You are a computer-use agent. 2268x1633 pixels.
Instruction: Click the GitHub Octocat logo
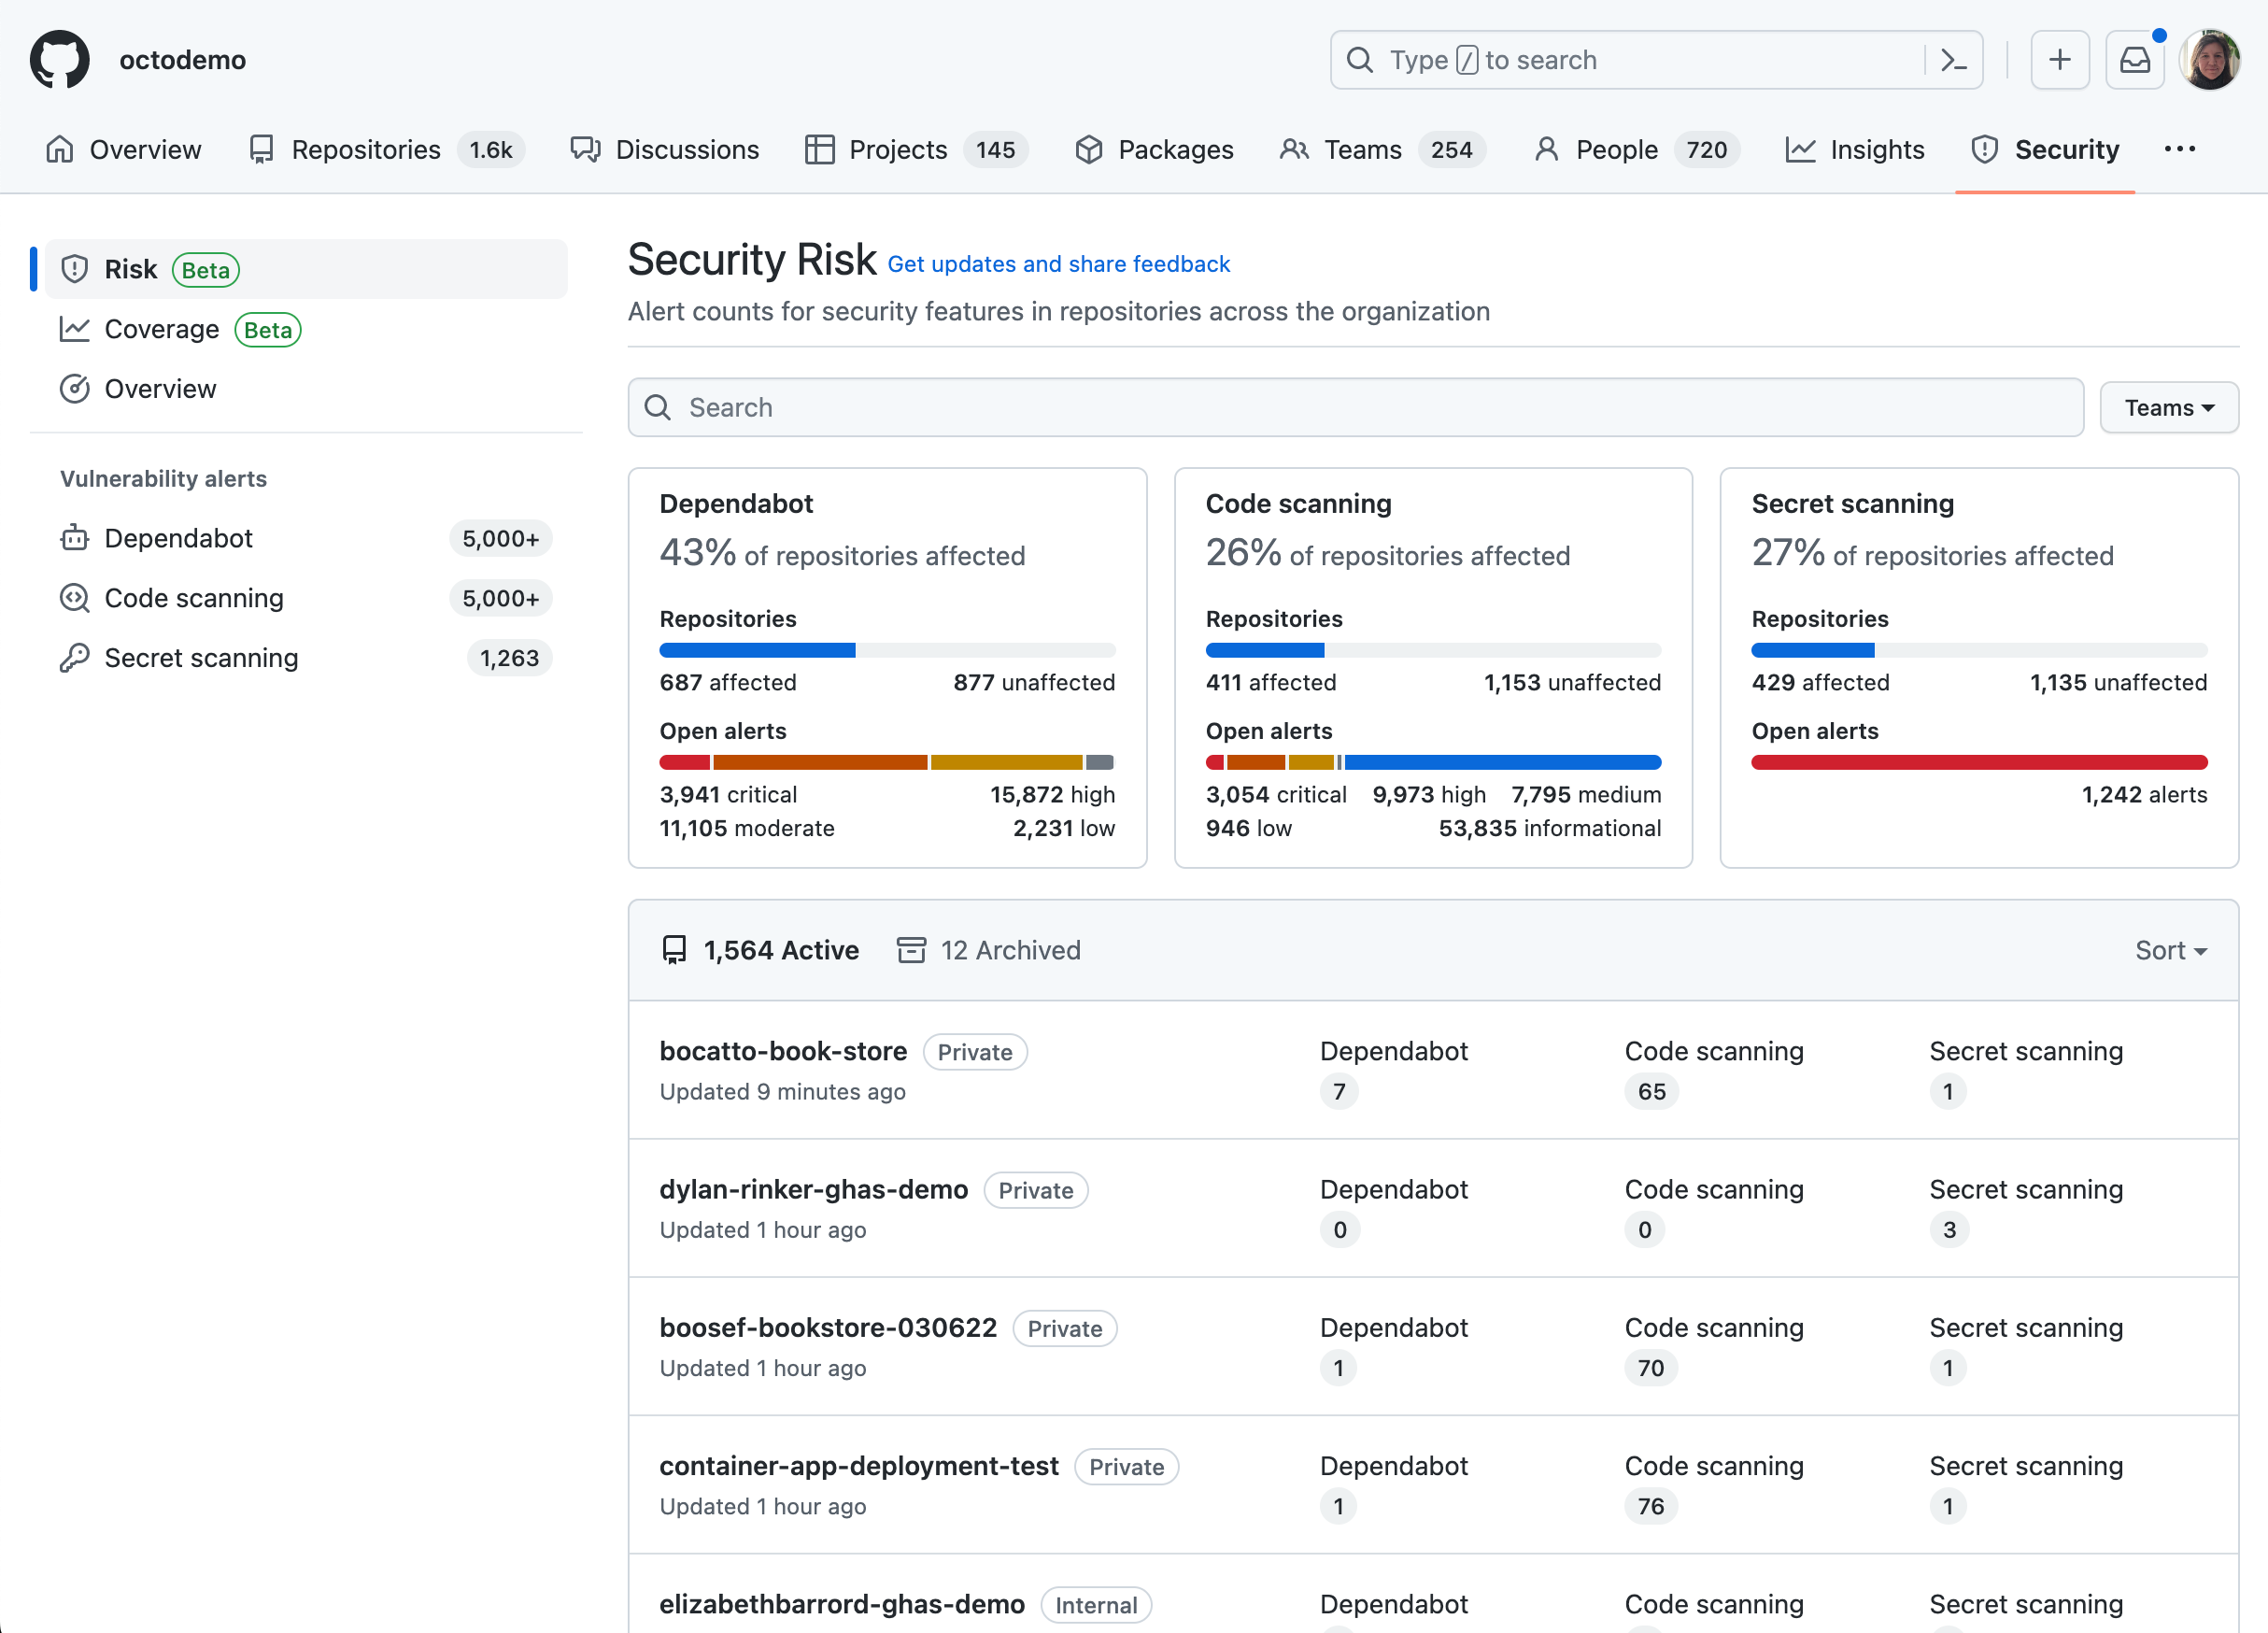(60, 60)
